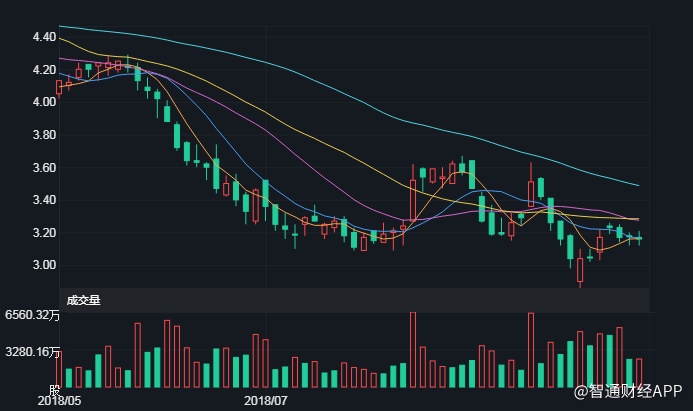Image resolution: width=693 pixels, height=411 pixels.
Task: Click the 4.40 price axis label
Action: coord(44,37)
